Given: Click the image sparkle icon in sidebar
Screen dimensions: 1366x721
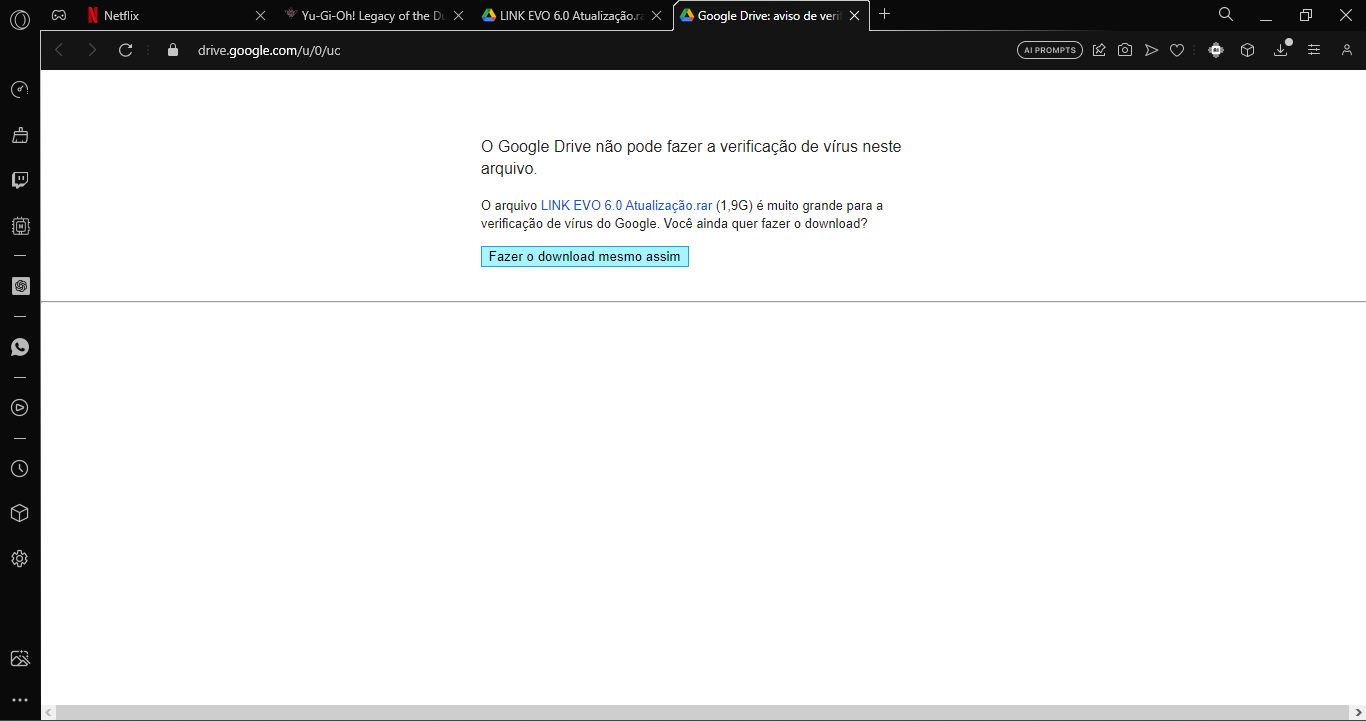Looking at the screenshot, I should click(x=20, y=658).
